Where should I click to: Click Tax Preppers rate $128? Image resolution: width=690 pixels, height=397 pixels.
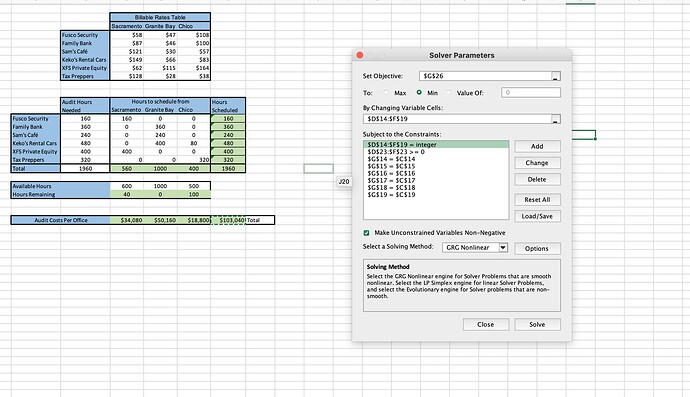(127, 76)
